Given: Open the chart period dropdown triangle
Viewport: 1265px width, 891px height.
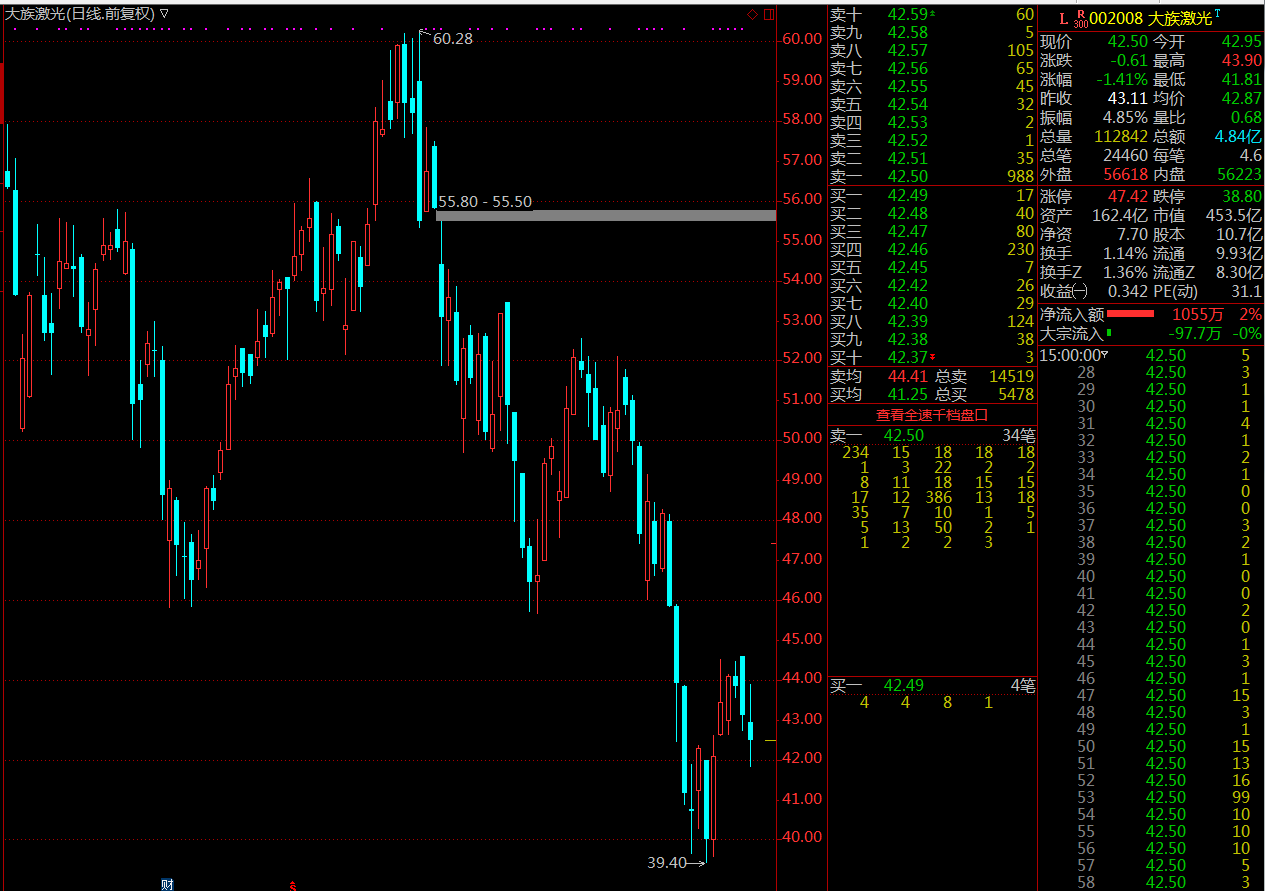Looking at the screenshot, I should [x=164, y=14].
